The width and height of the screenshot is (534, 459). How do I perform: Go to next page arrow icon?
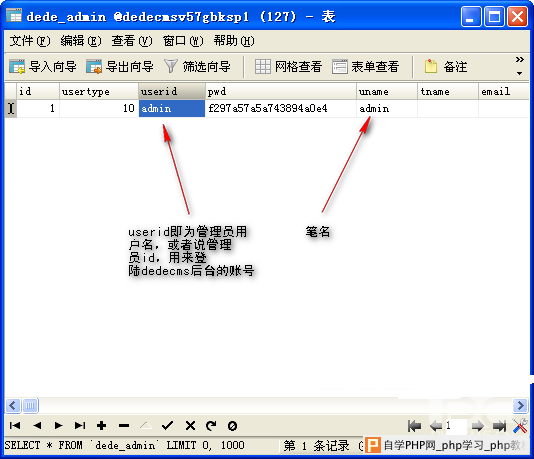[x=477, y=426]
